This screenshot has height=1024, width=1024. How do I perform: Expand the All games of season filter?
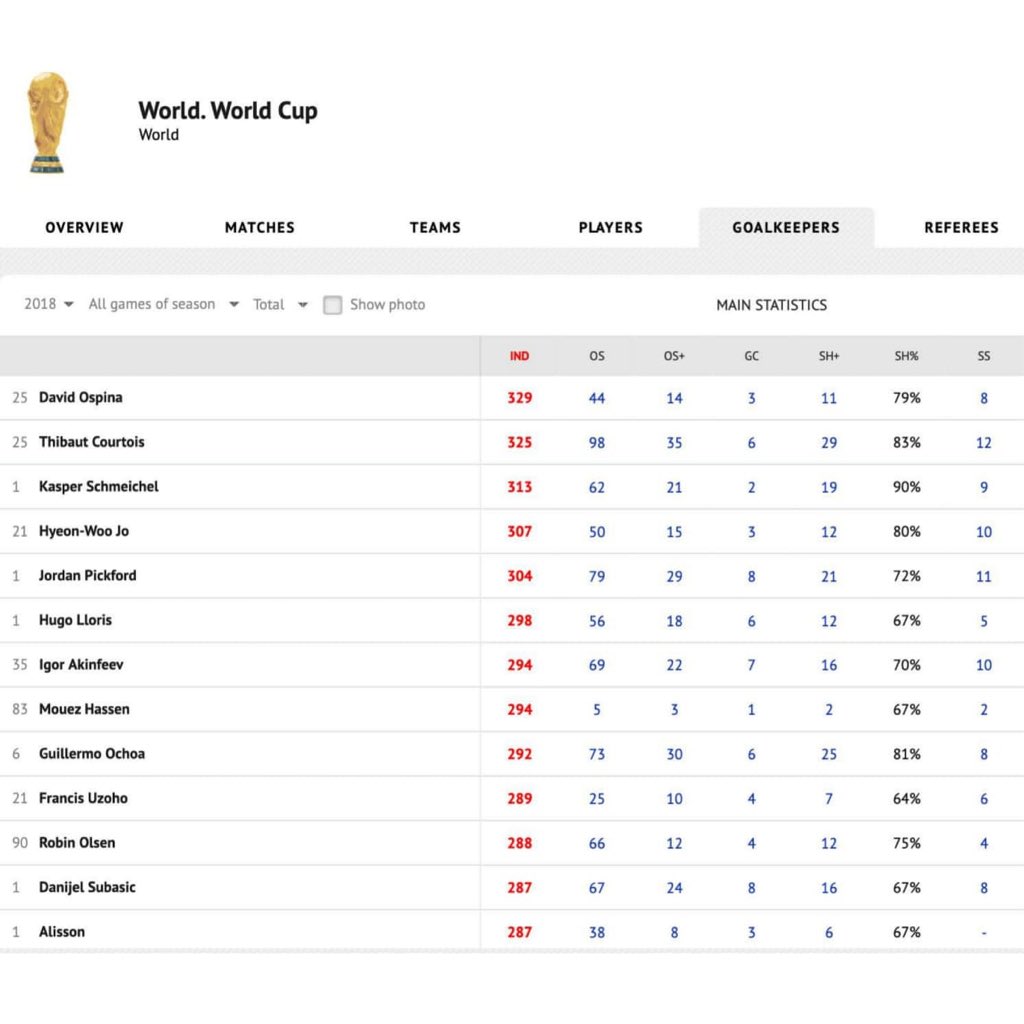point(163,305)
